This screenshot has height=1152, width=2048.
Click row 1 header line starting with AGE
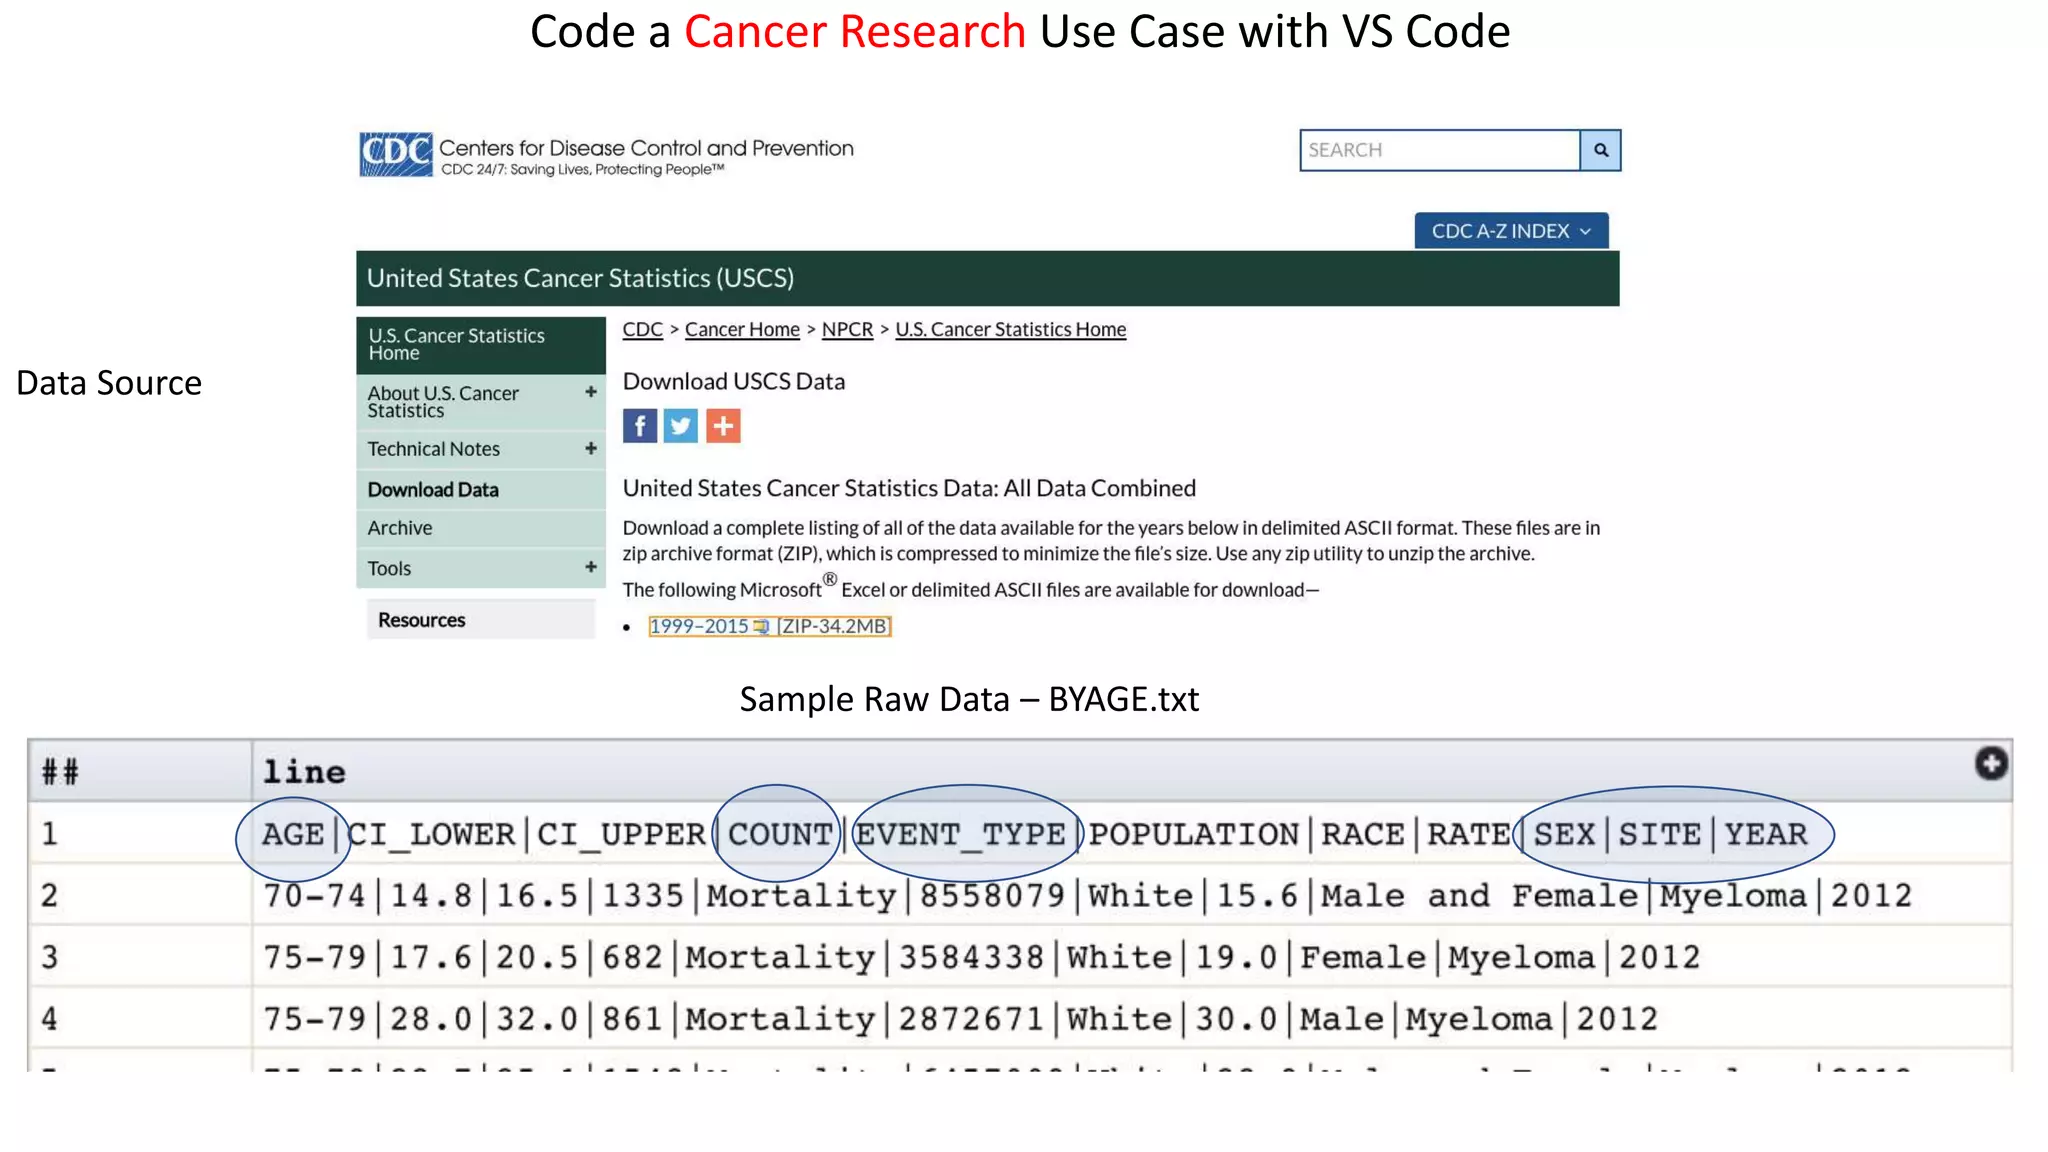[1035, 834]
